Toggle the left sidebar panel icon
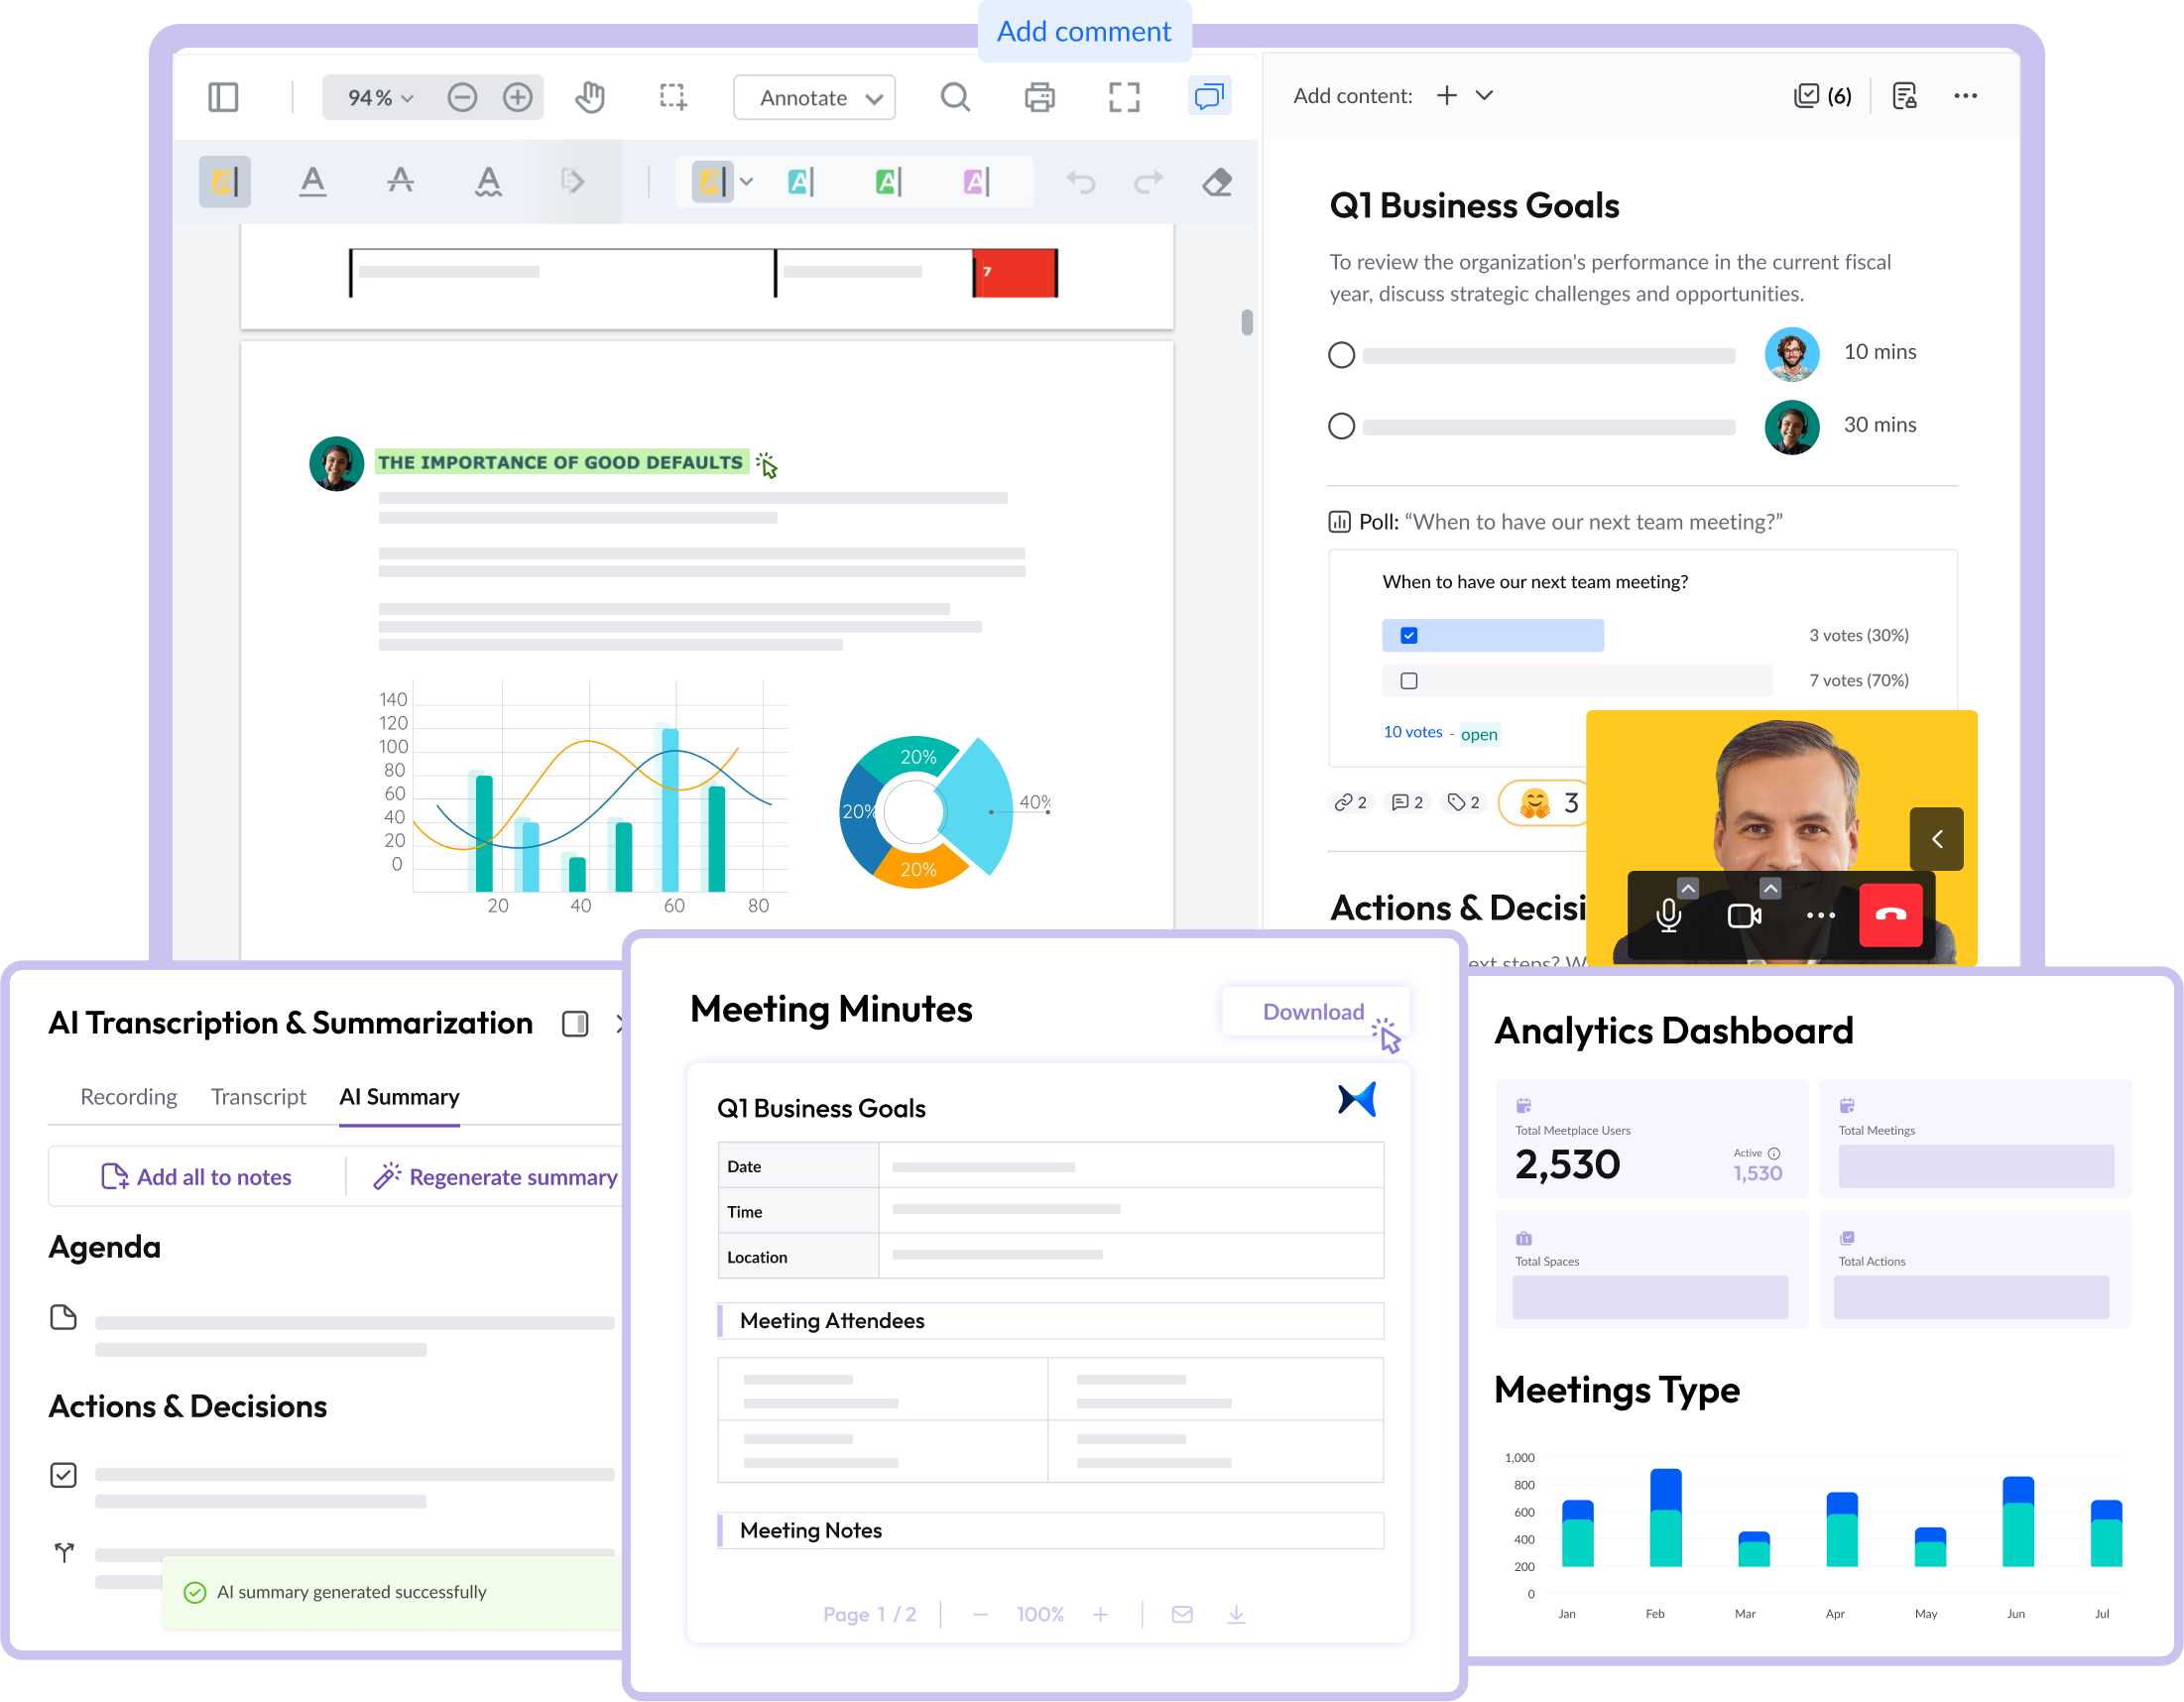This screenshot has width=2184, height=1702. [x=223, y=97]
